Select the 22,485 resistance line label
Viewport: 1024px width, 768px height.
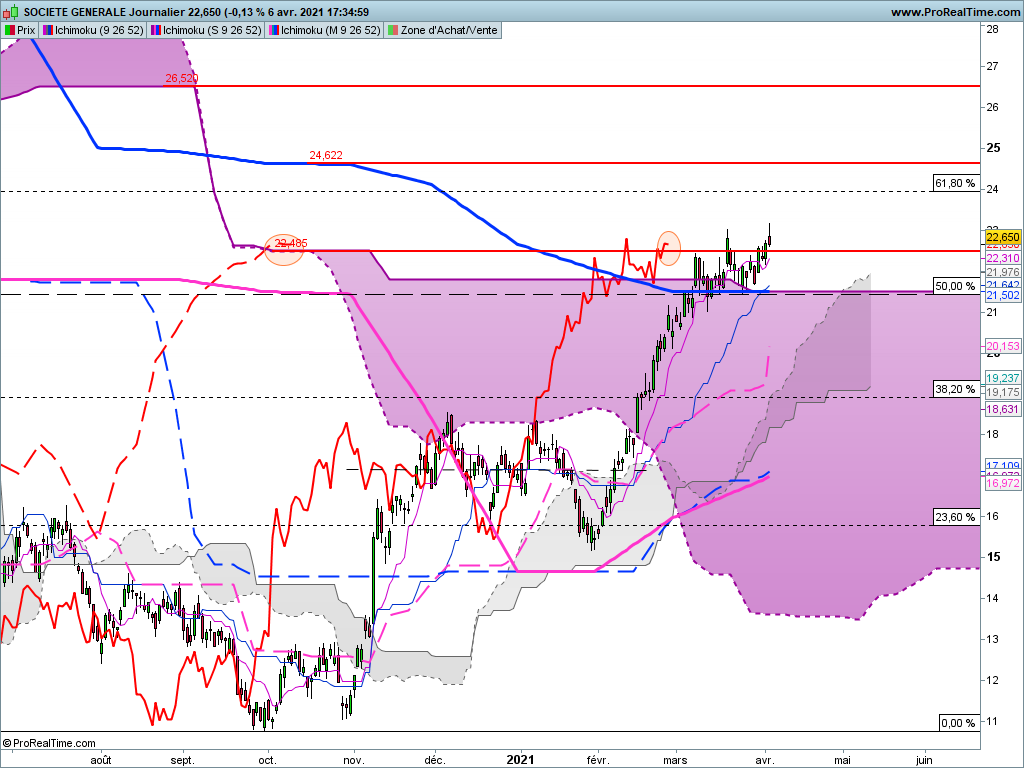tap(291, 244)
